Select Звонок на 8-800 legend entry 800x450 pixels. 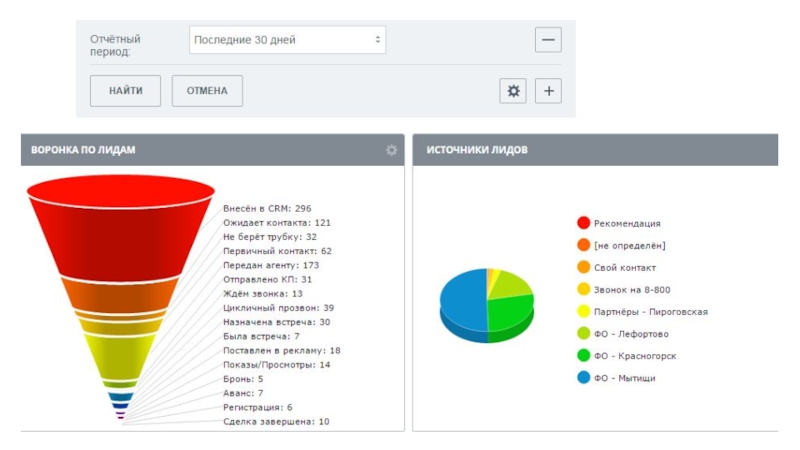632,289
